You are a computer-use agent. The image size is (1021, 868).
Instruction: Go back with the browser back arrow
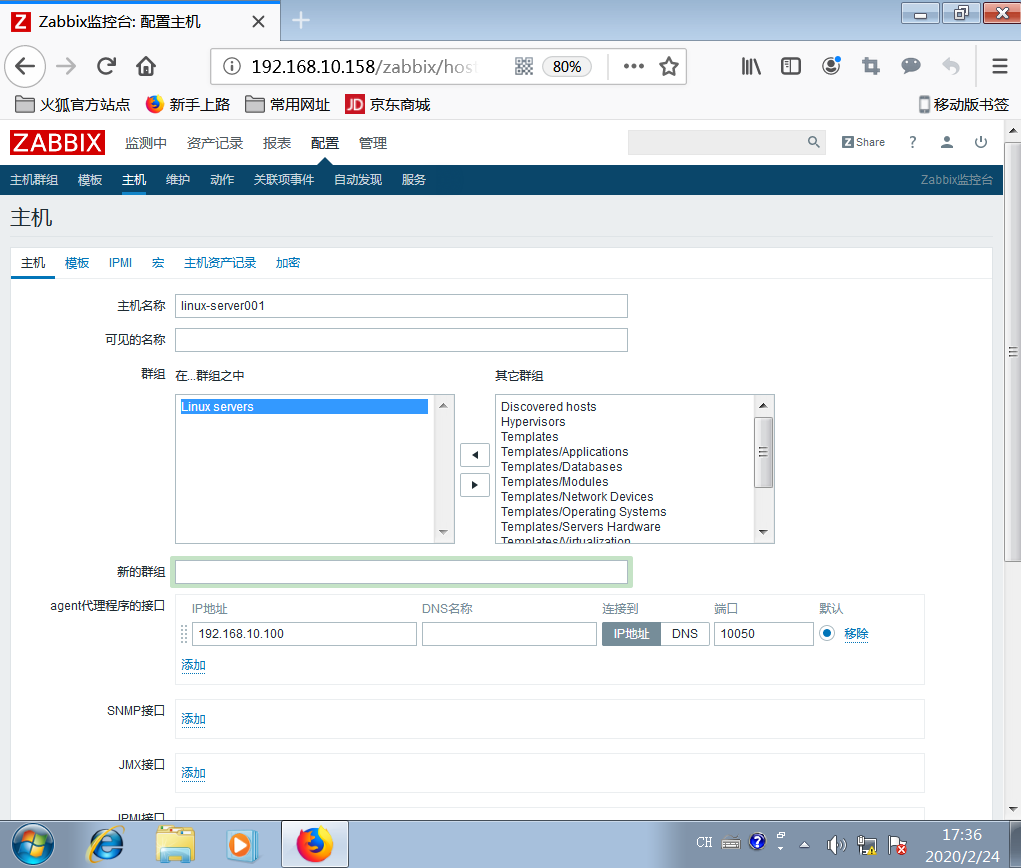[x=25, y=66]
